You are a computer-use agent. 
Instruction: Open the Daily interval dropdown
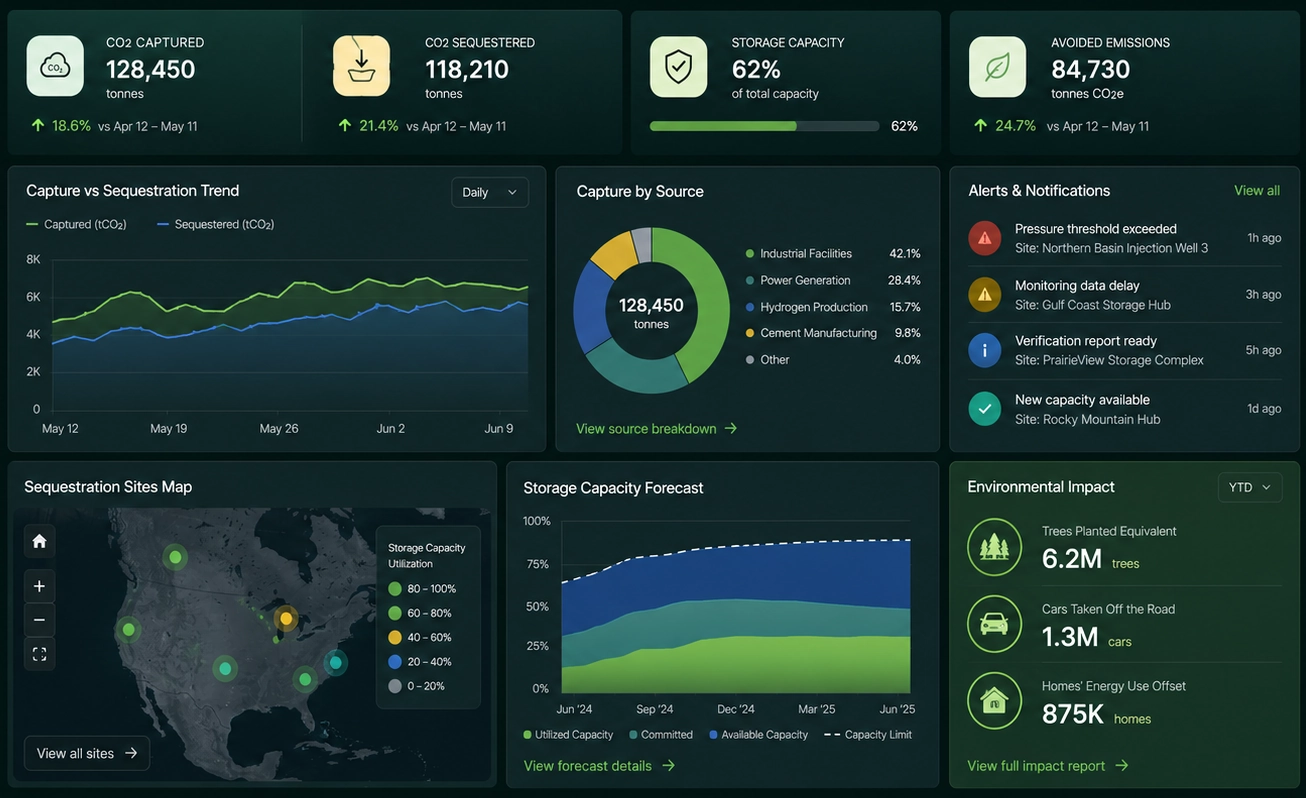(x=490, y=192)
